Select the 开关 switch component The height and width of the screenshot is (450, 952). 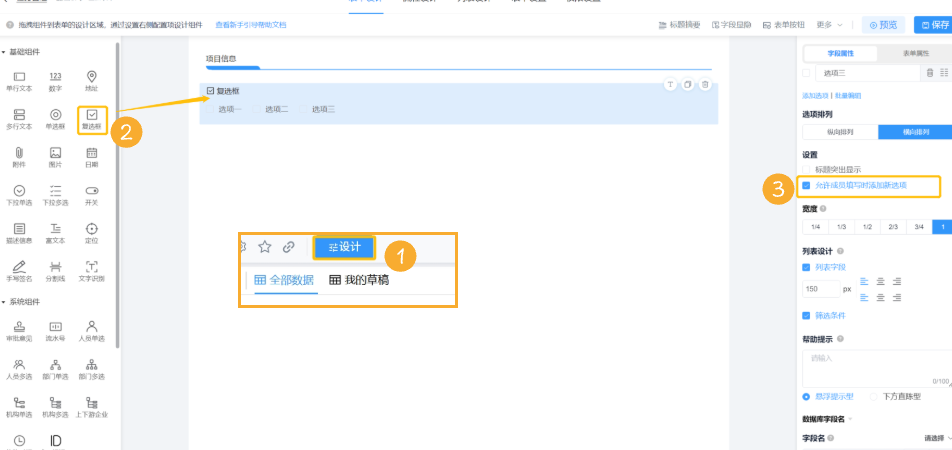92,196
